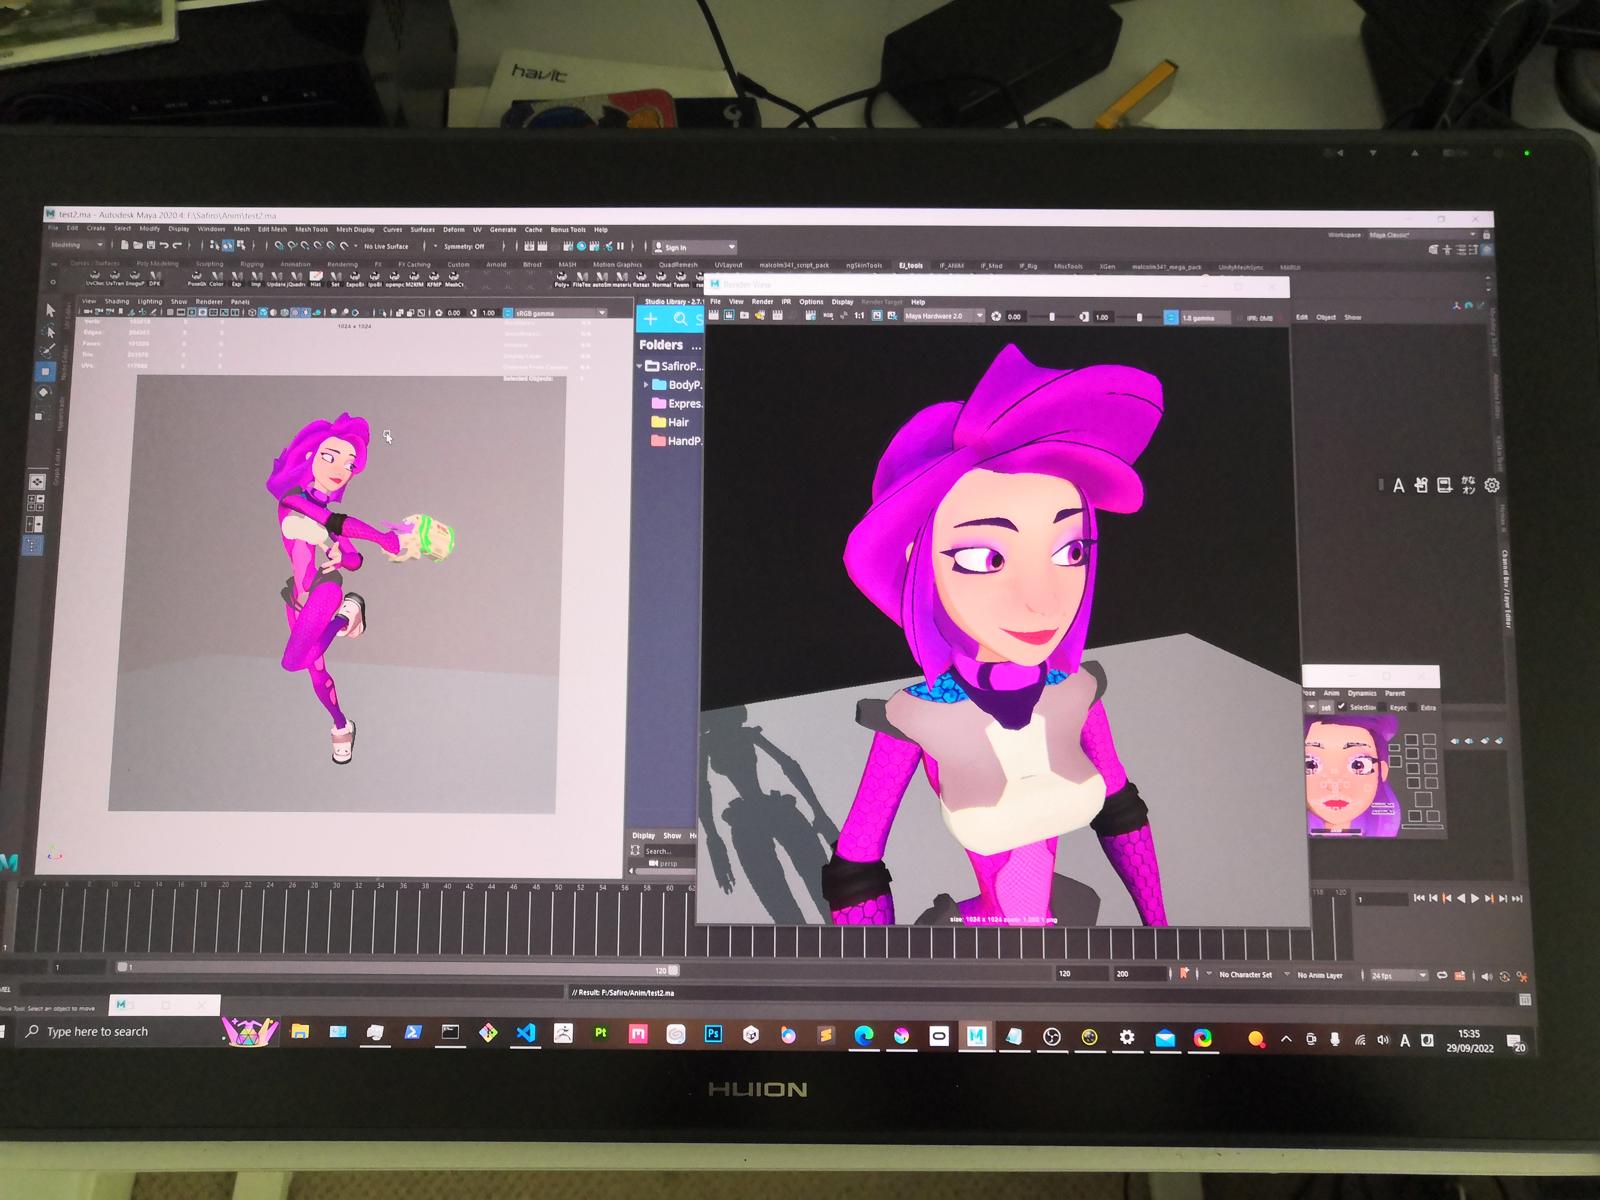Click the Hist shelf icon
The height and width of the screenshot is (1200, 1600).
[316, 278]
